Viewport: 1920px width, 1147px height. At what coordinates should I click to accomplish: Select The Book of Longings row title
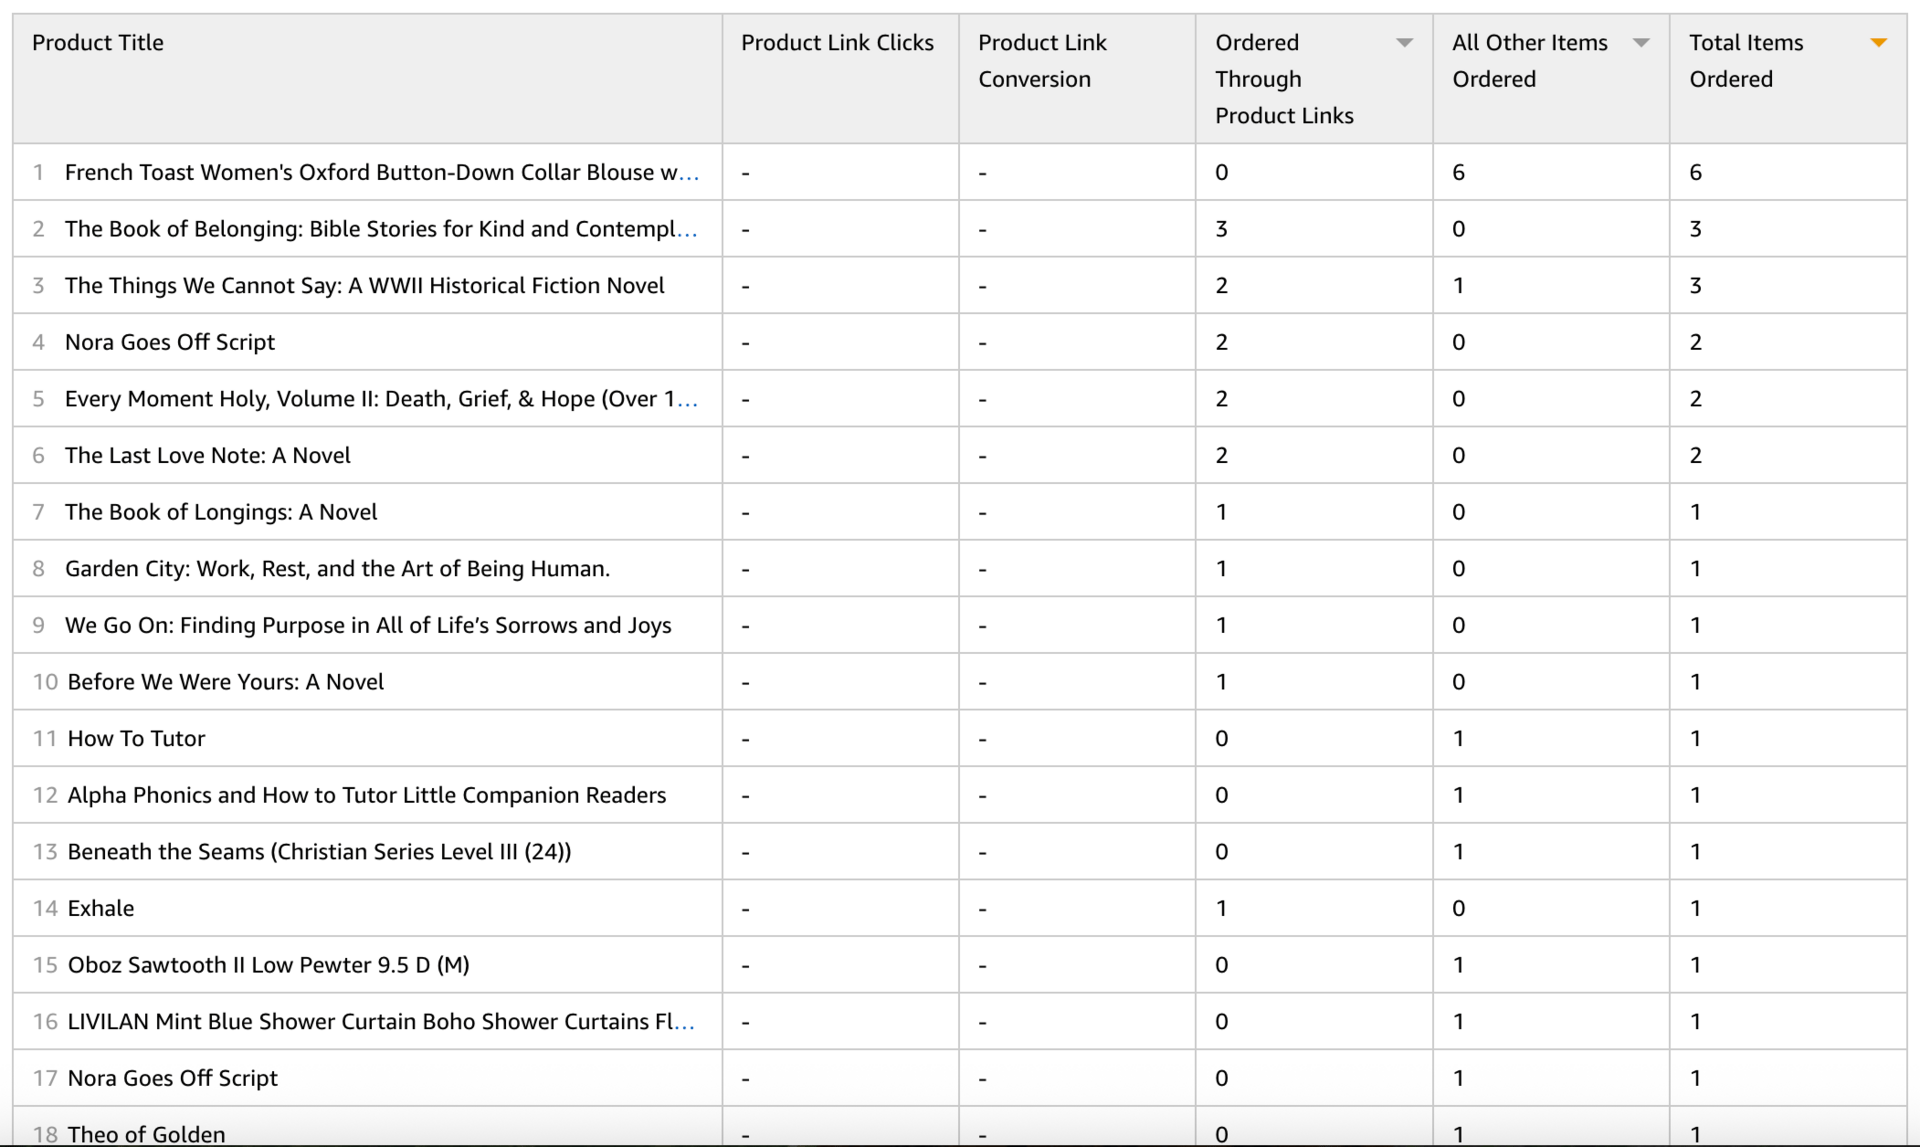point(221,512)
